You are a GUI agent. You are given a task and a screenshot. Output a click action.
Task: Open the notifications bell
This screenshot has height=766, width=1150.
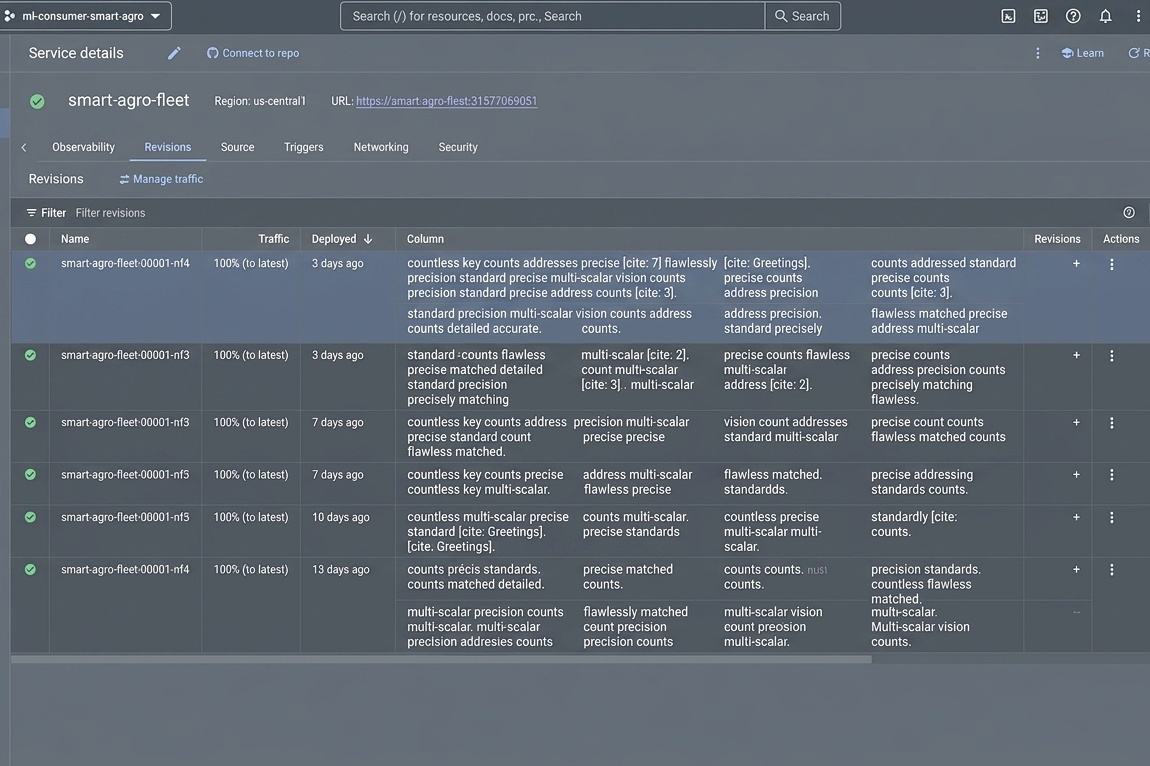(1105, 16)
